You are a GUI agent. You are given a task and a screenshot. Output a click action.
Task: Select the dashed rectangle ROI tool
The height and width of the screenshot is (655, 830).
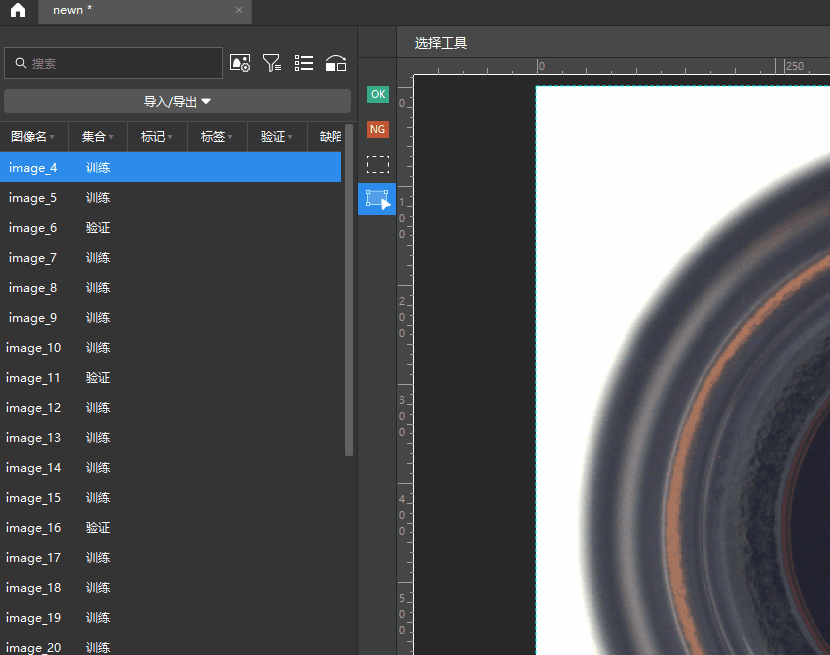377,164
